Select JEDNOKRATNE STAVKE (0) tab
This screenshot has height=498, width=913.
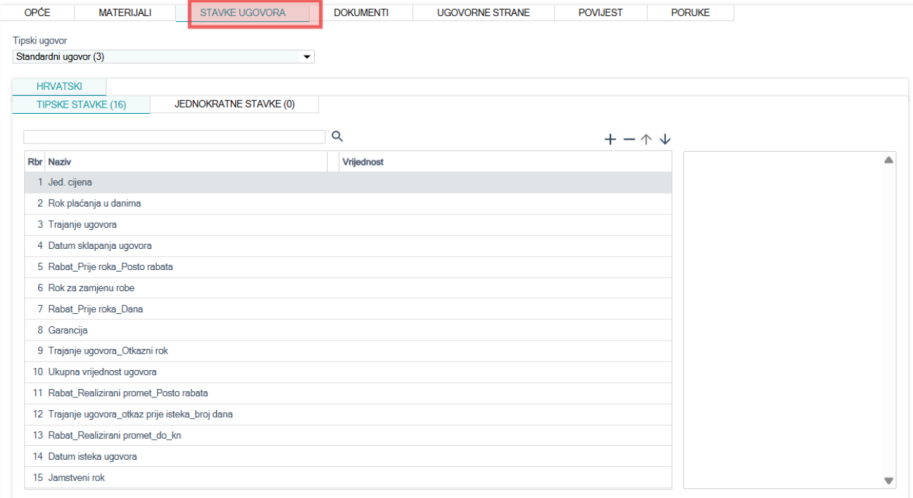coord(234,104)
